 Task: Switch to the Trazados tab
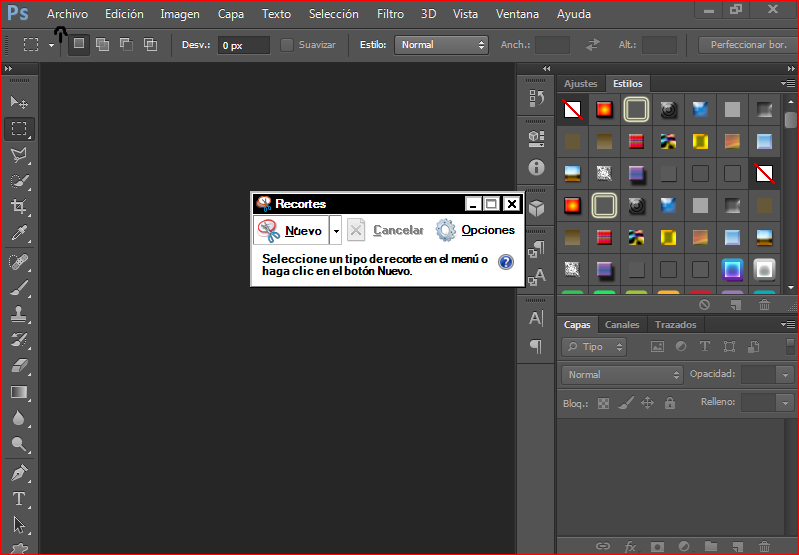point(675,325)
